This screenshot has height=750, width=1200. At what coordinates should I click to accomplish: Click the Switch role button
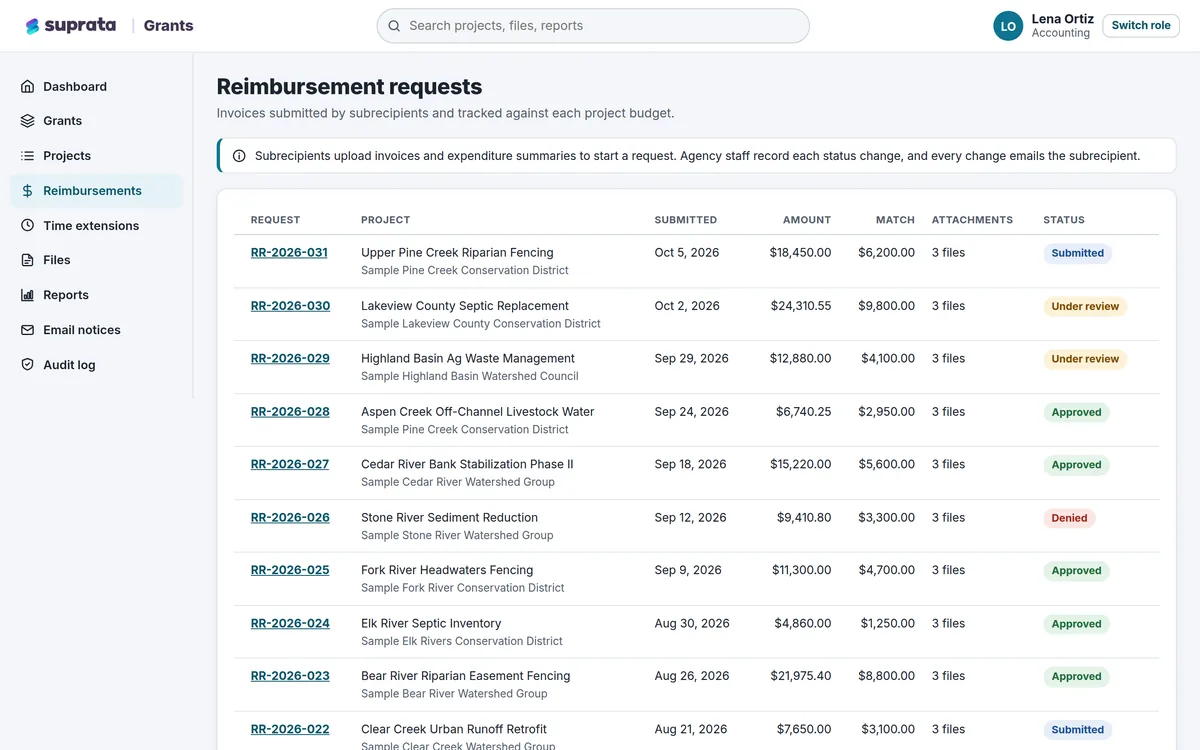click(x=1141, y=26)
